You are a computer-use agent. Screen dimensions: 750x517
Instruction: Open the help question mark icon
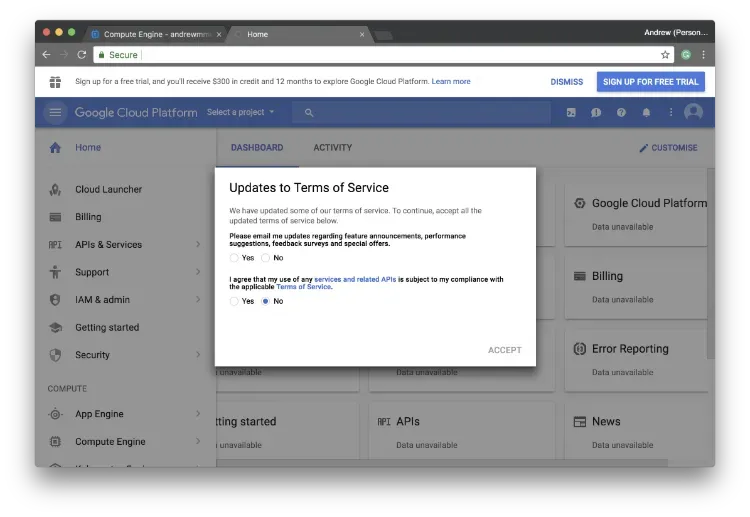click(x=621, y=113)
